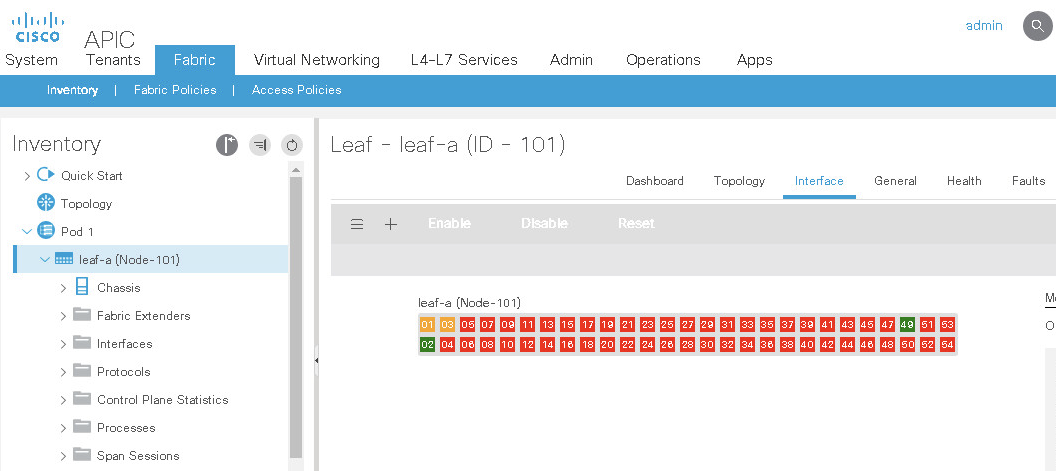Switch to the Health tab

click(964, 181)
